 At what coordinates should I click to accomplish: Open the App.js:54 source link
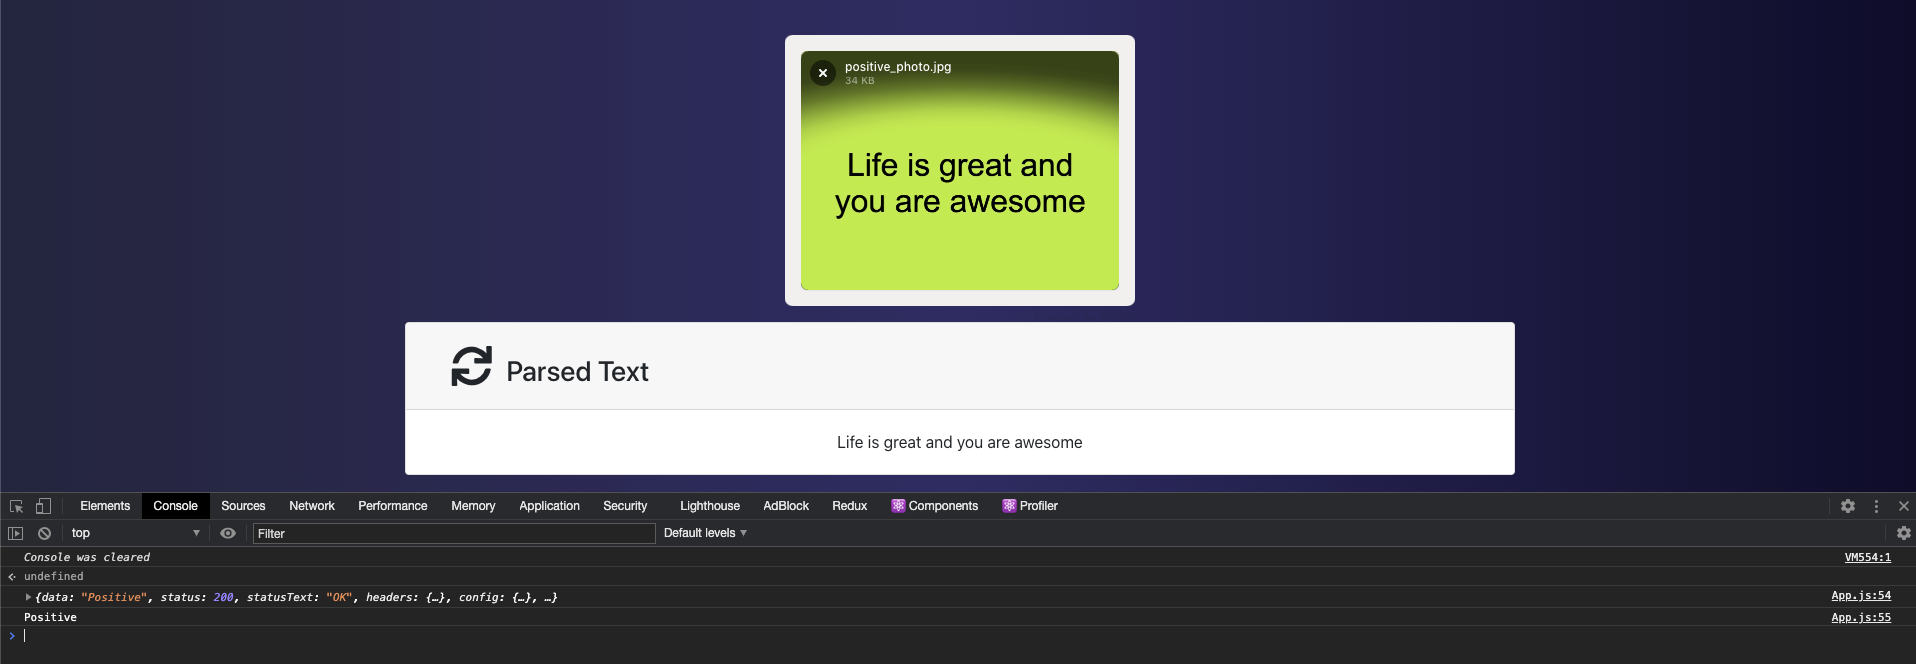(1861, 595)
